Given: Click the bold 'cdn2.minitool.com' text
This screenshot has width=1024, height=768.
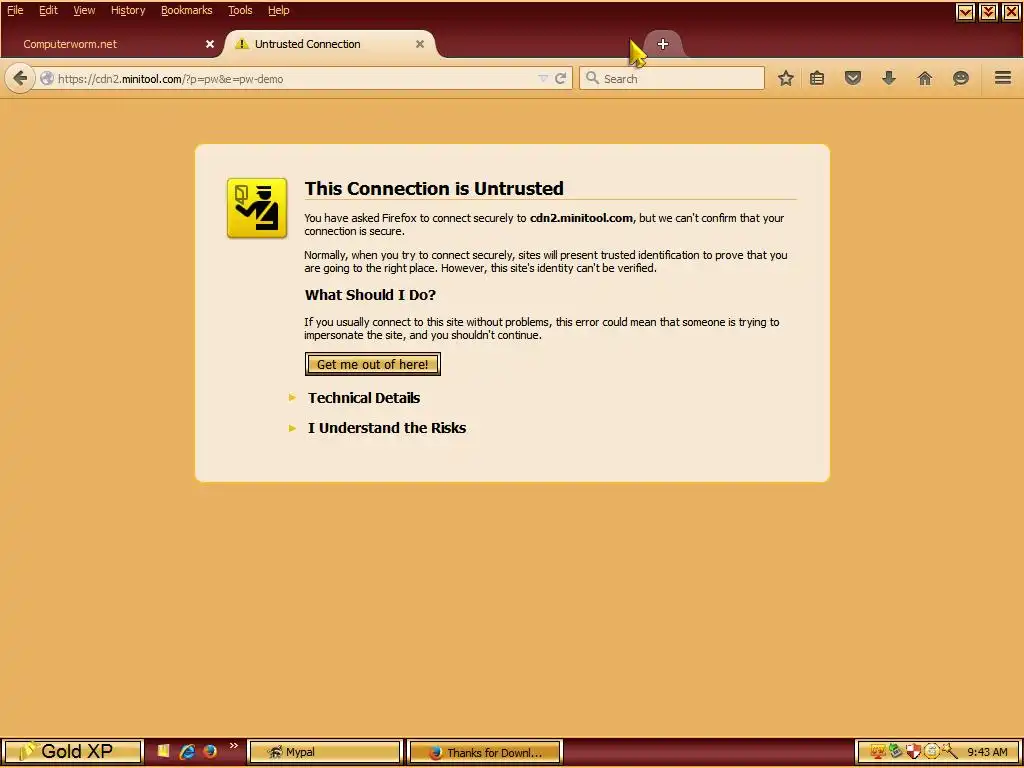Looking at the screenshot, I should point(581,218).
